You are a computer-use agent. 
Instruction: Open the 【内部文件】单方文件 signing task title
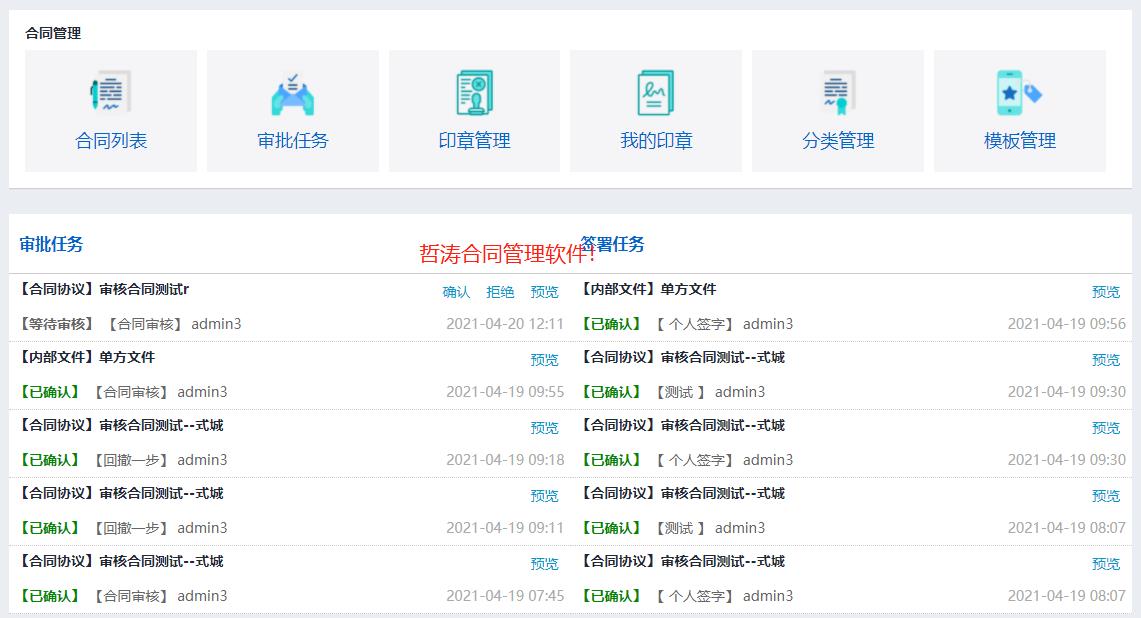pos(649,290)
